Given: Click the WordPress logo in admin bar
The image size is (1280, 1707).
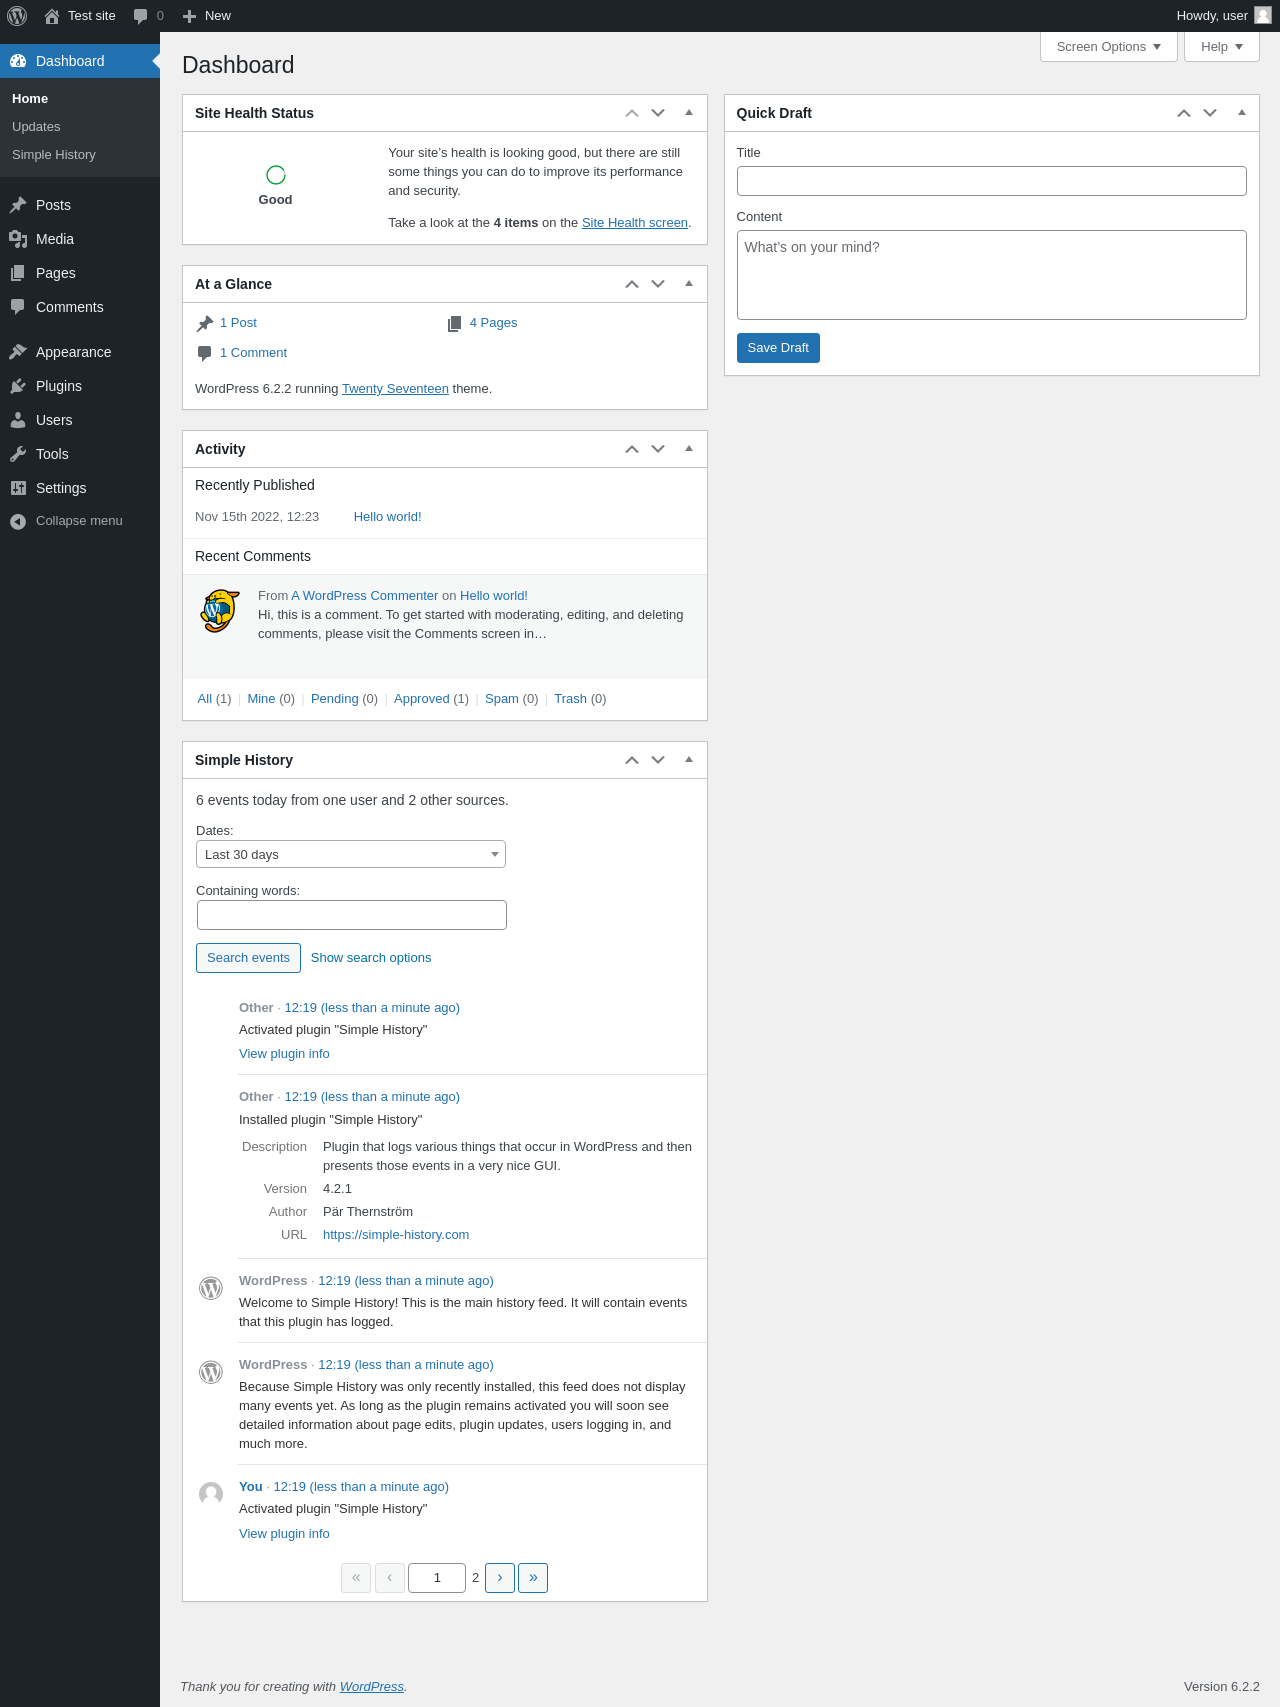Looking at the screenshot, I should coord(17,16).
